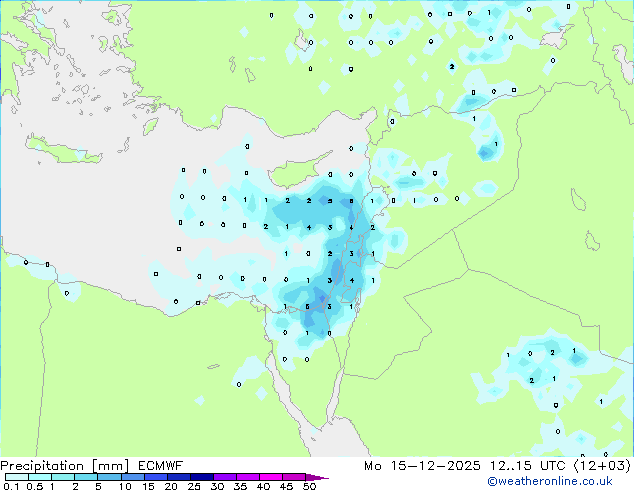Click the 40–45 mm magenta legend swatch
This screenshot has width=634, height=490.
tap(271, 477)
